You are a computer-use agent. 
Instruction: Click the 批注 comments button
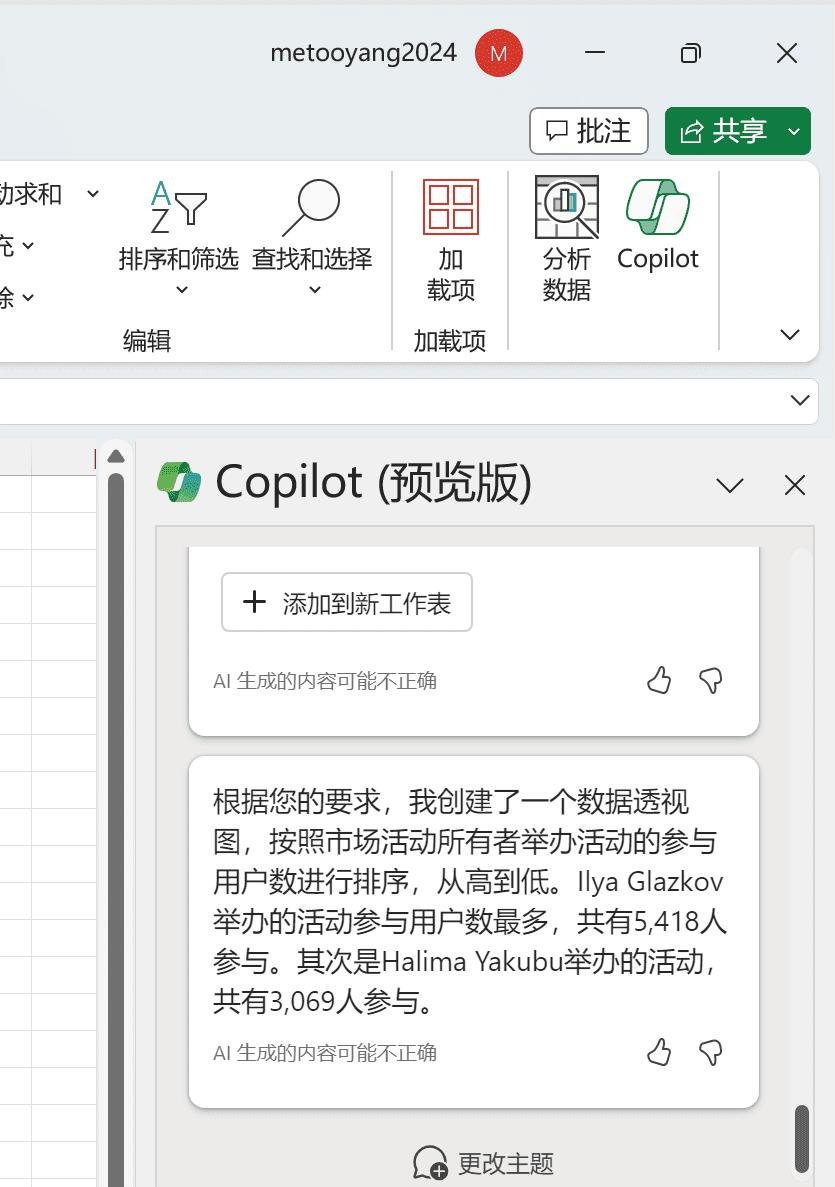588,131
